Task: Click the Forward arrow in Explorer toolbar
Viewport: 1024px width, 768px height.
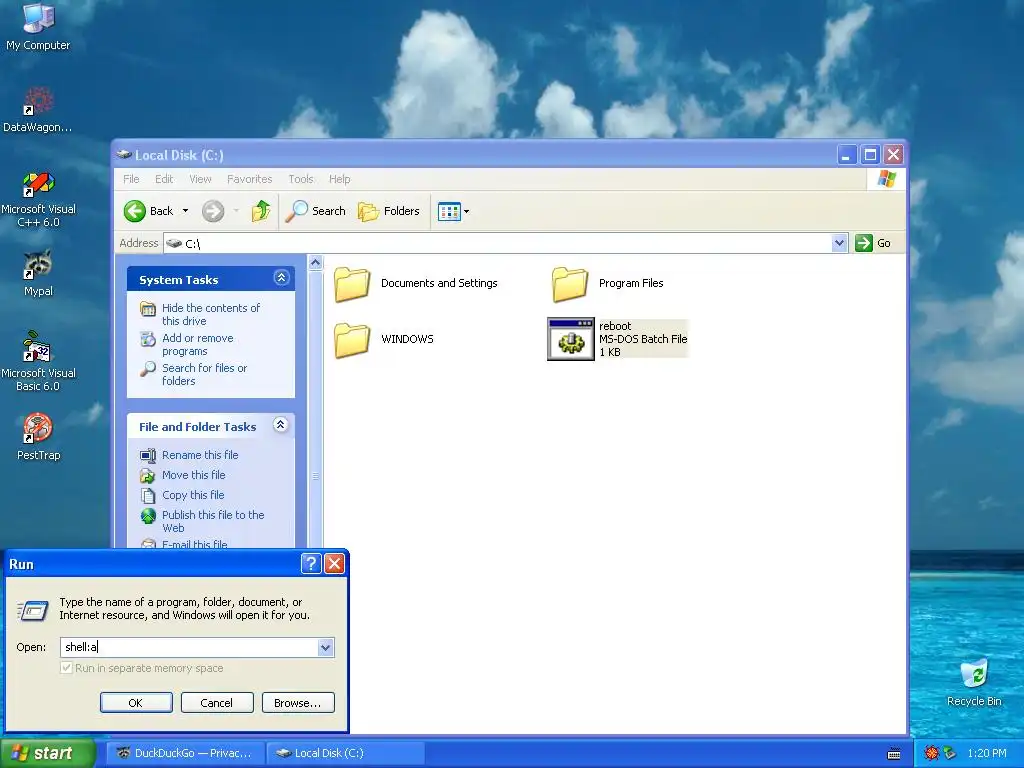Action: coord(213,211)
